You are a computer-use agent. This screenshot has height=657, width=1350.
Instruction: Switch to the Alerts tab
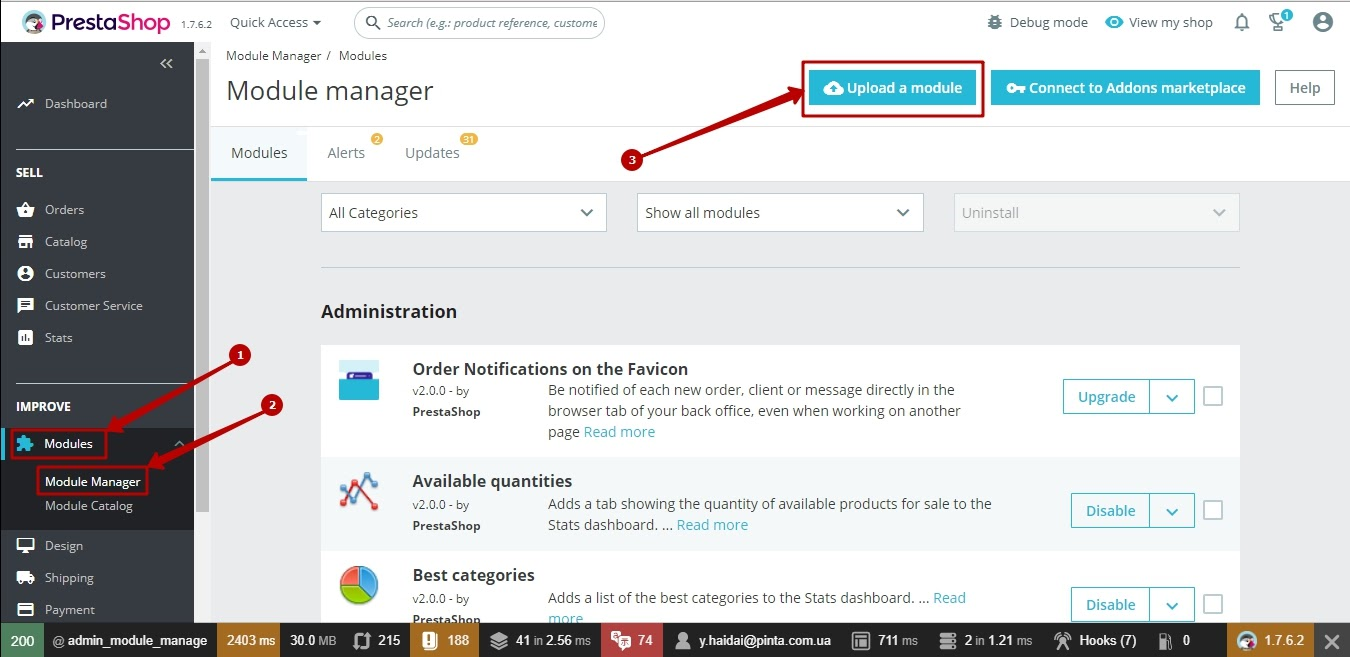346,153
